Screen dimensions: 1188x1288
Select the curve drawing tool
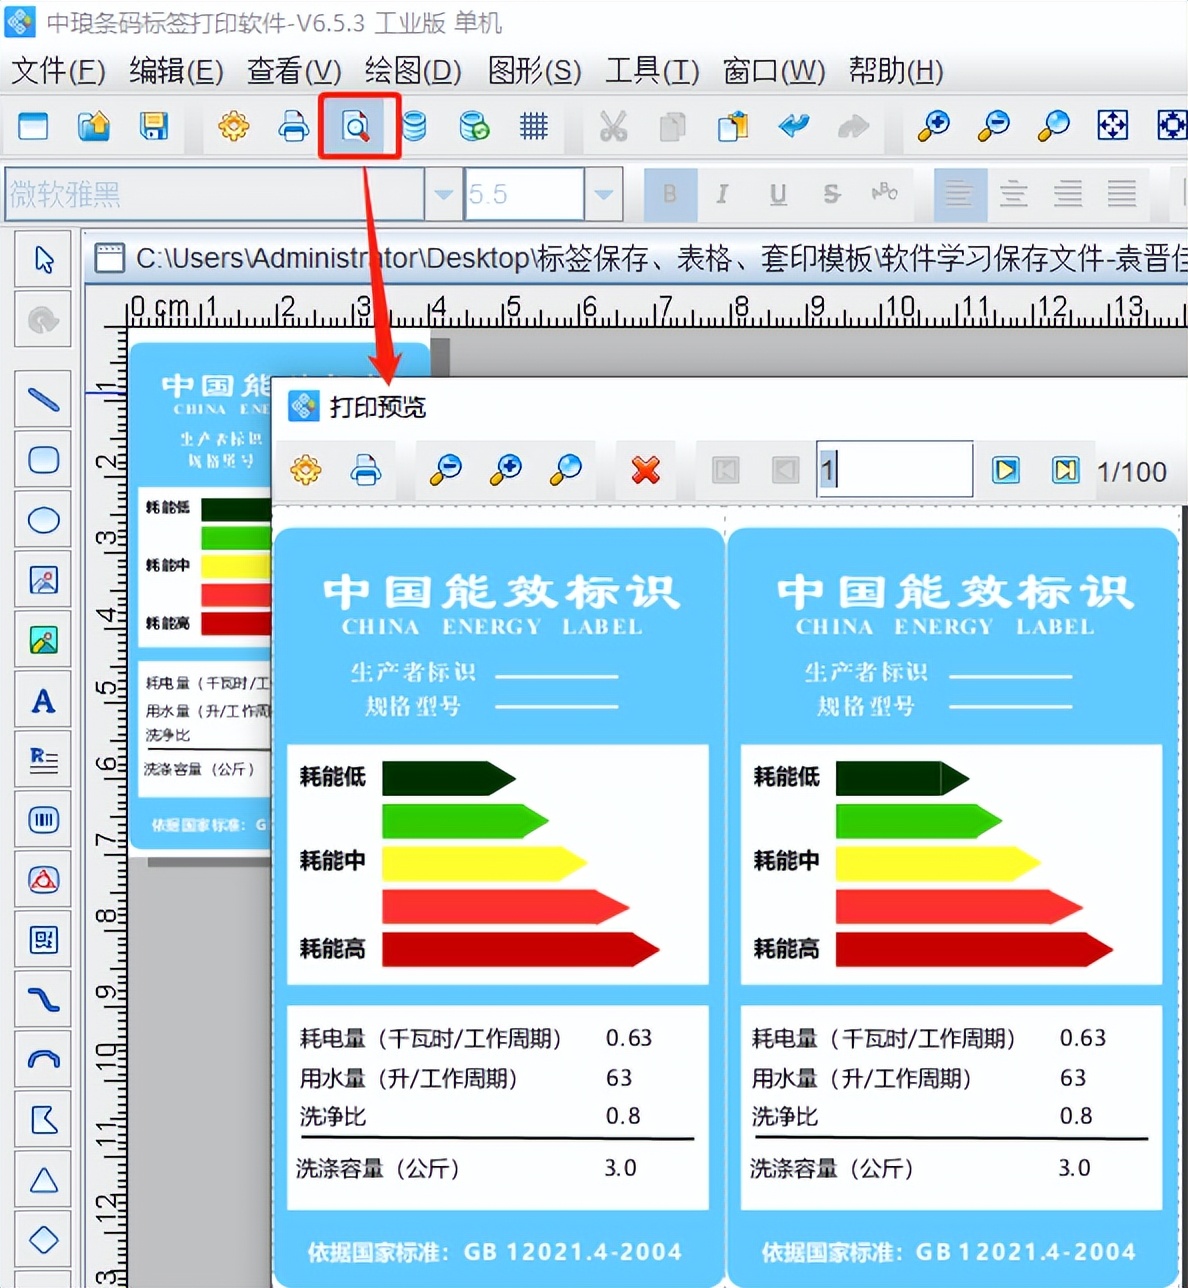(43, 1000)
